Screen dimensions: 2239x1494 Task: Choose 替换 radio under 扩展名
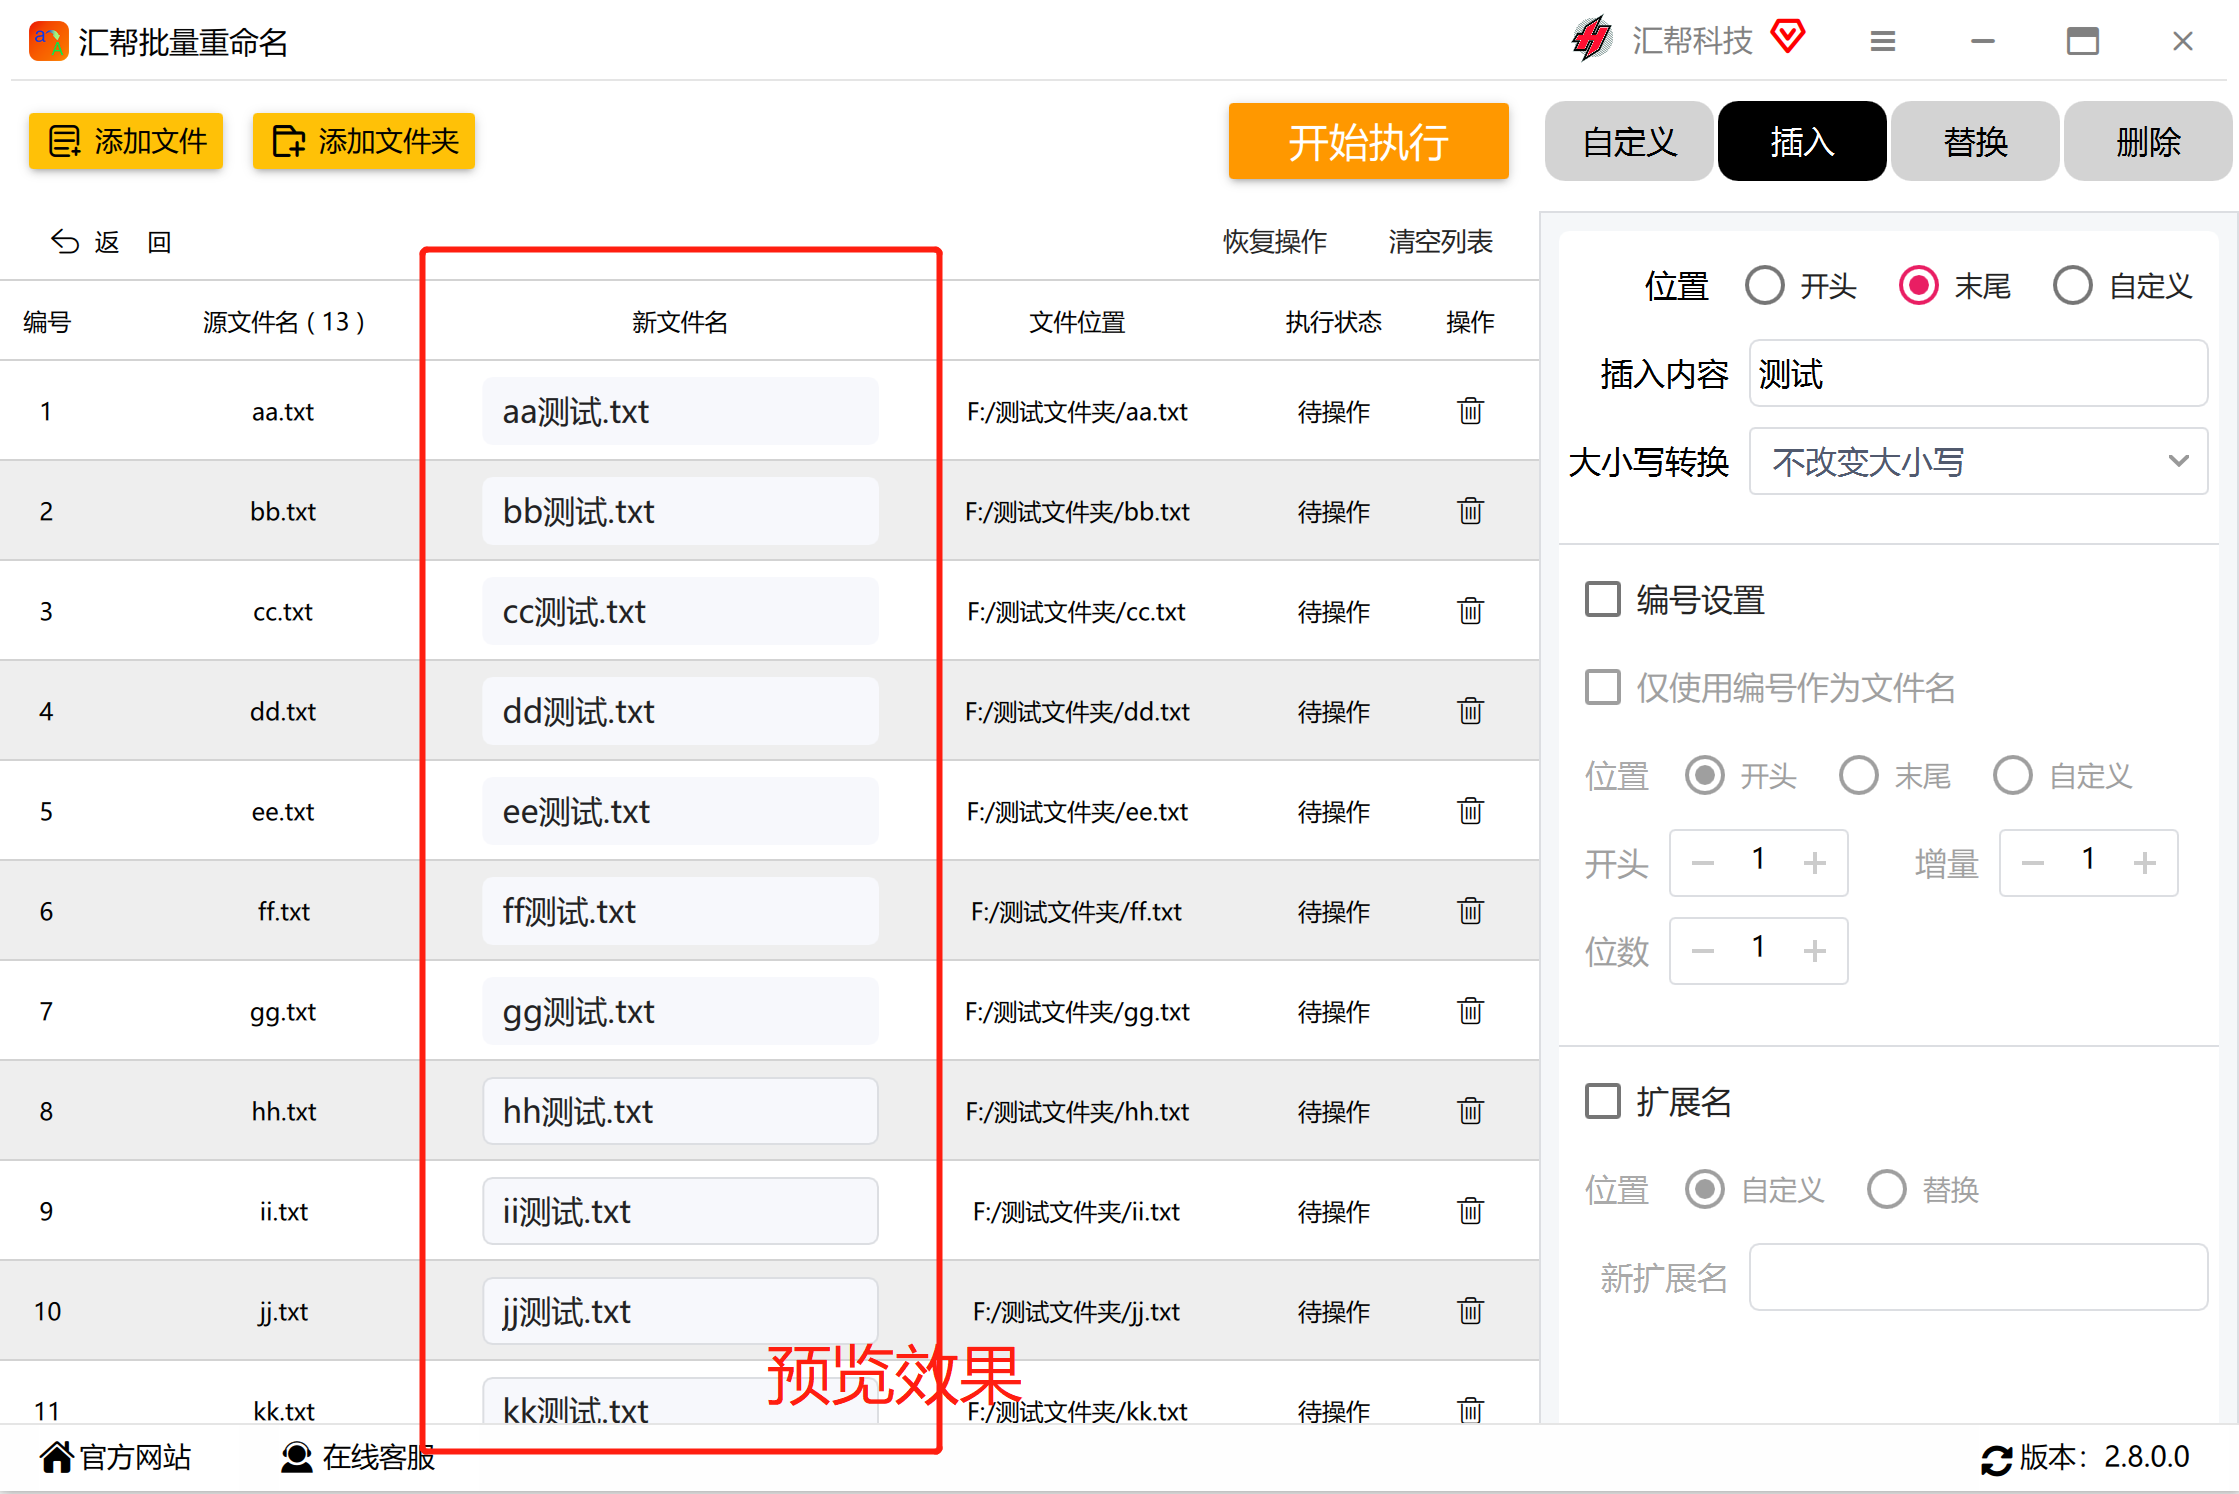tap(1886, 1189)
